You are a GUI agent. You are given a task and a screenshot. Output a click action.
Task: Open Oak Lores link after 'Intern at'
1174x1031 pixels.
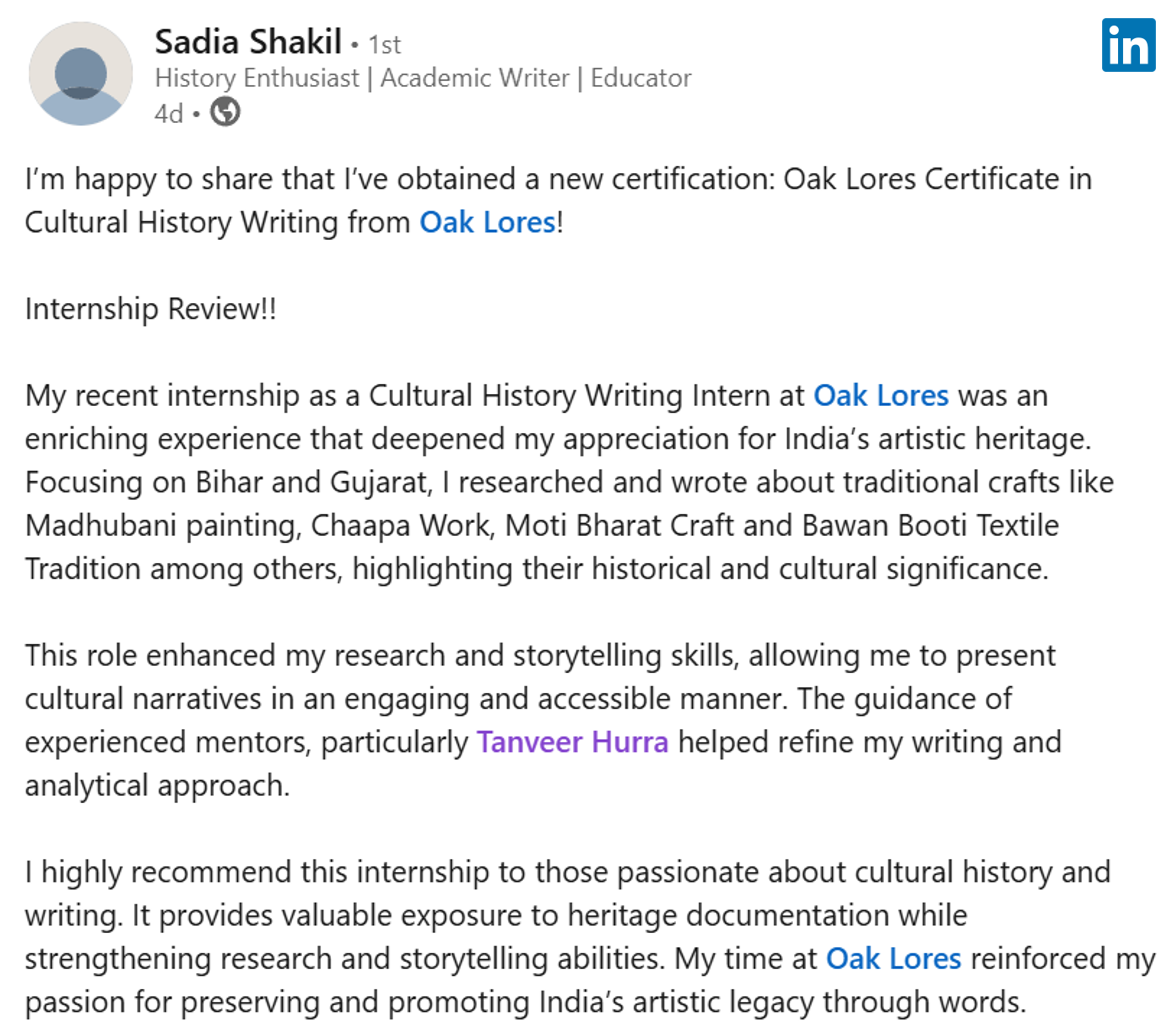point(881,395)
